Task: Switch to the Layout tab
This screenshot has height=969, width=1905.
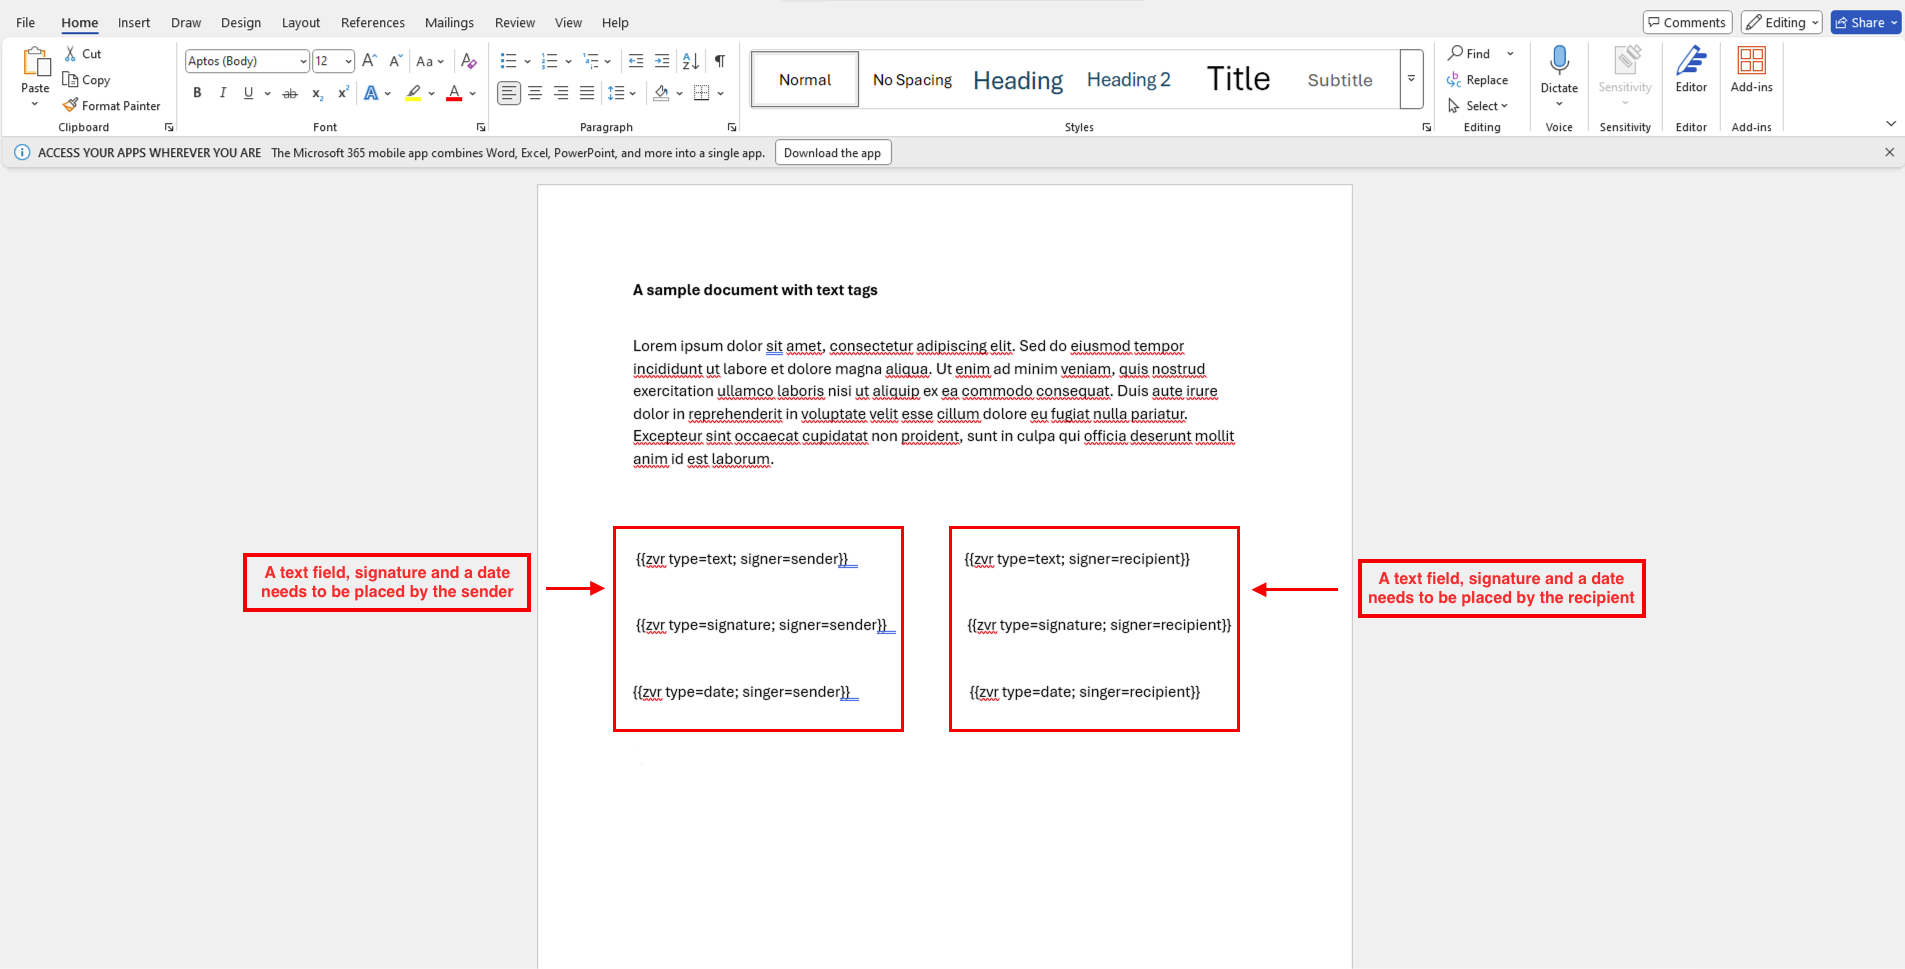Action: [x=301, y=22]
